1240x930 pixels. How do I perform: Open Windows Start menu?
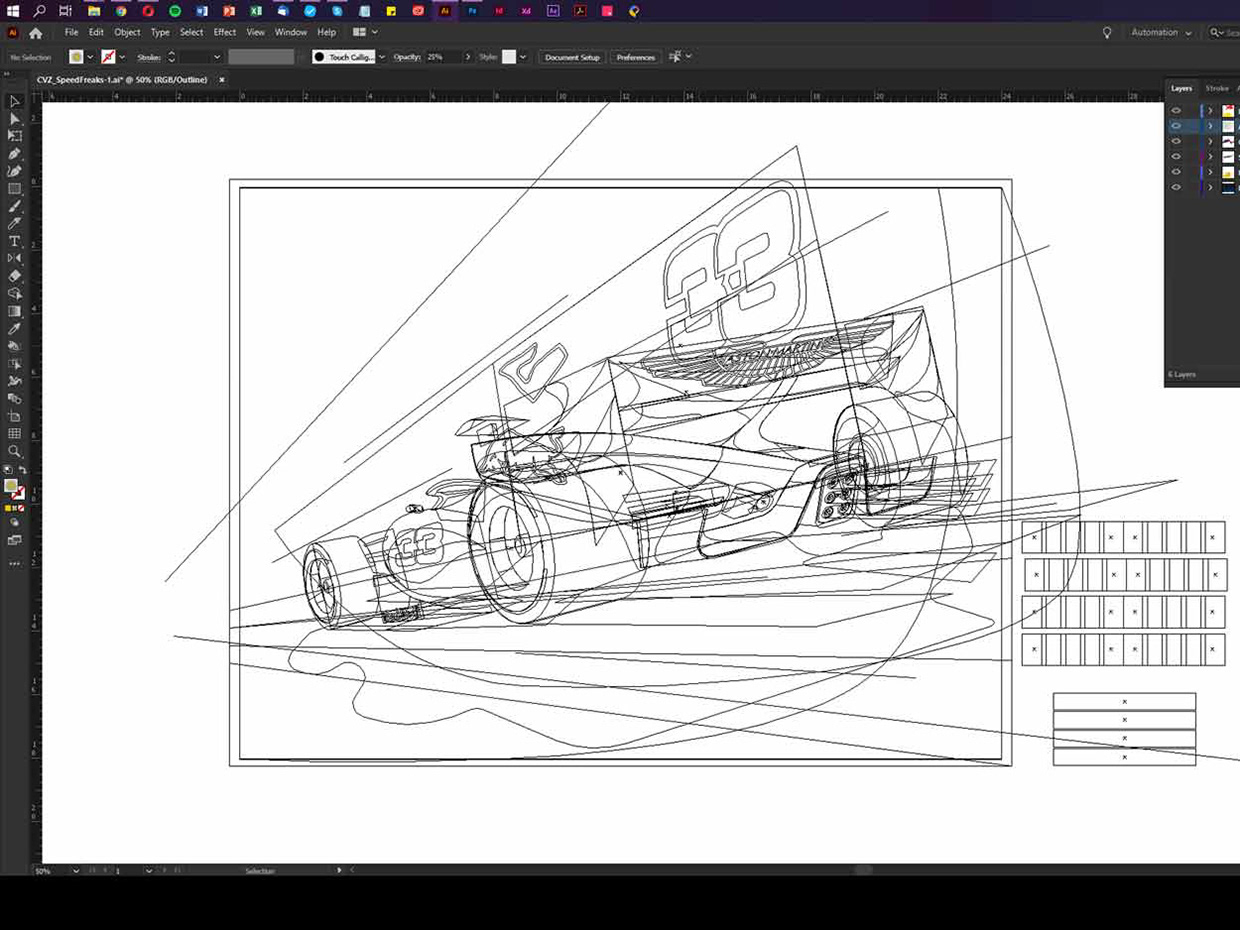tap(13, 11)
